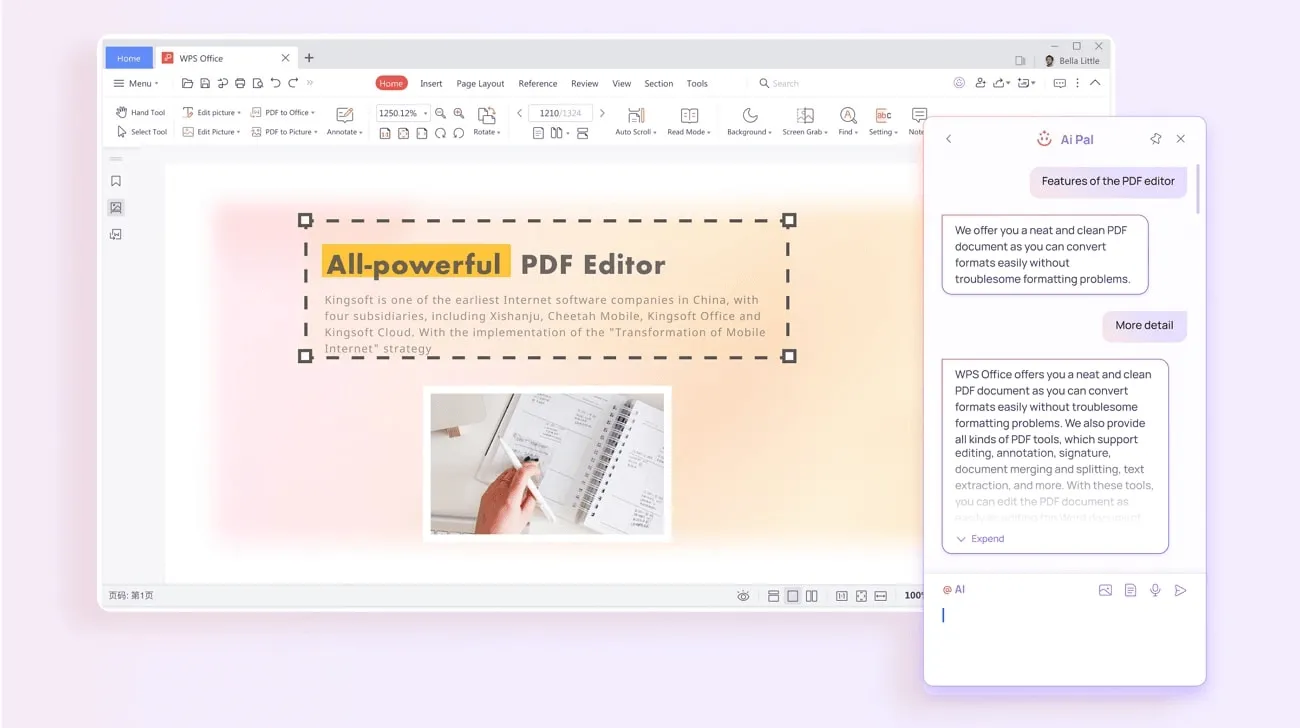This screenshot has height=728, width=1300.
Task: Click the add collaborator icon
Action: coord(980,83)
